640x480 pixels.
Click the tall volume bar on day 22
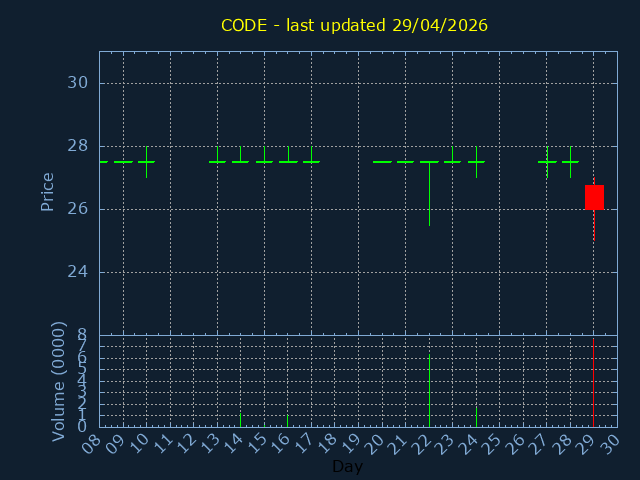point(429,392)
